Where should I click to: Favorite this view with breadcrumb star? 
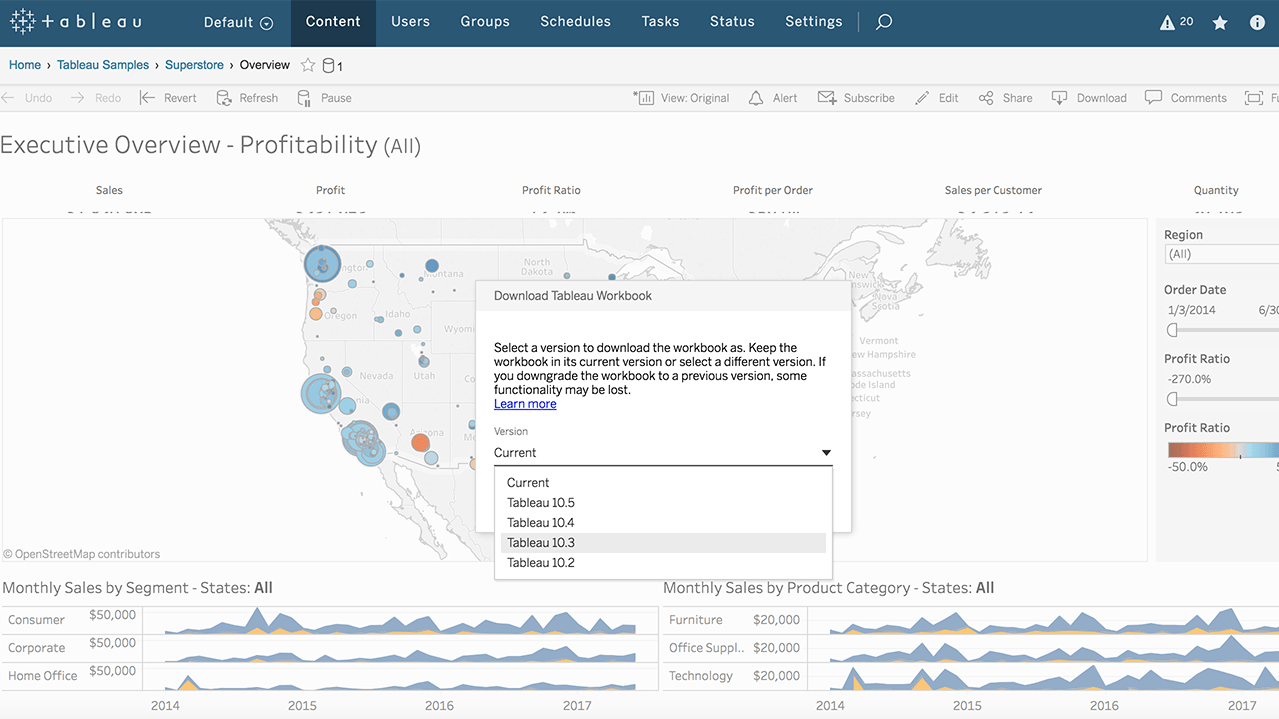(x=308, y=65)
